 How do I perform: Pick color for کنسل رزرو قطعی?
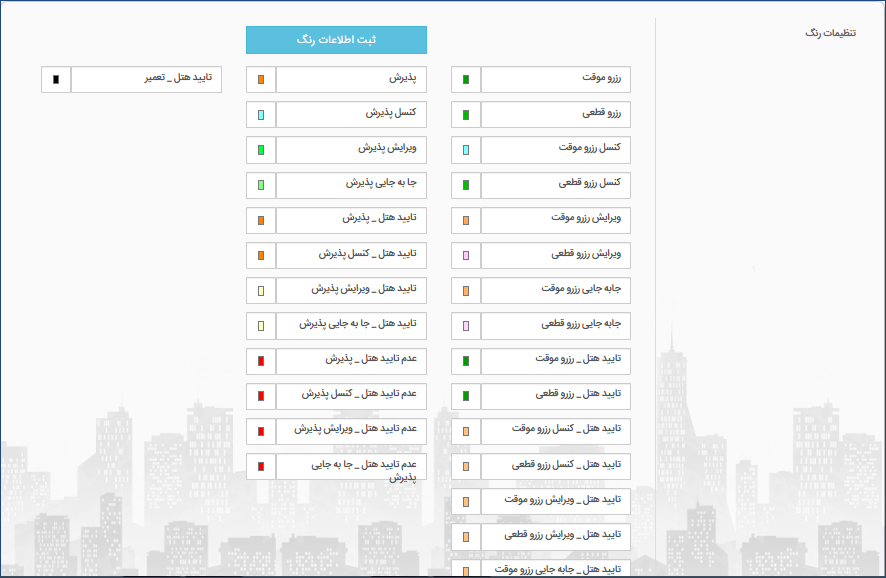coord(466,185)
